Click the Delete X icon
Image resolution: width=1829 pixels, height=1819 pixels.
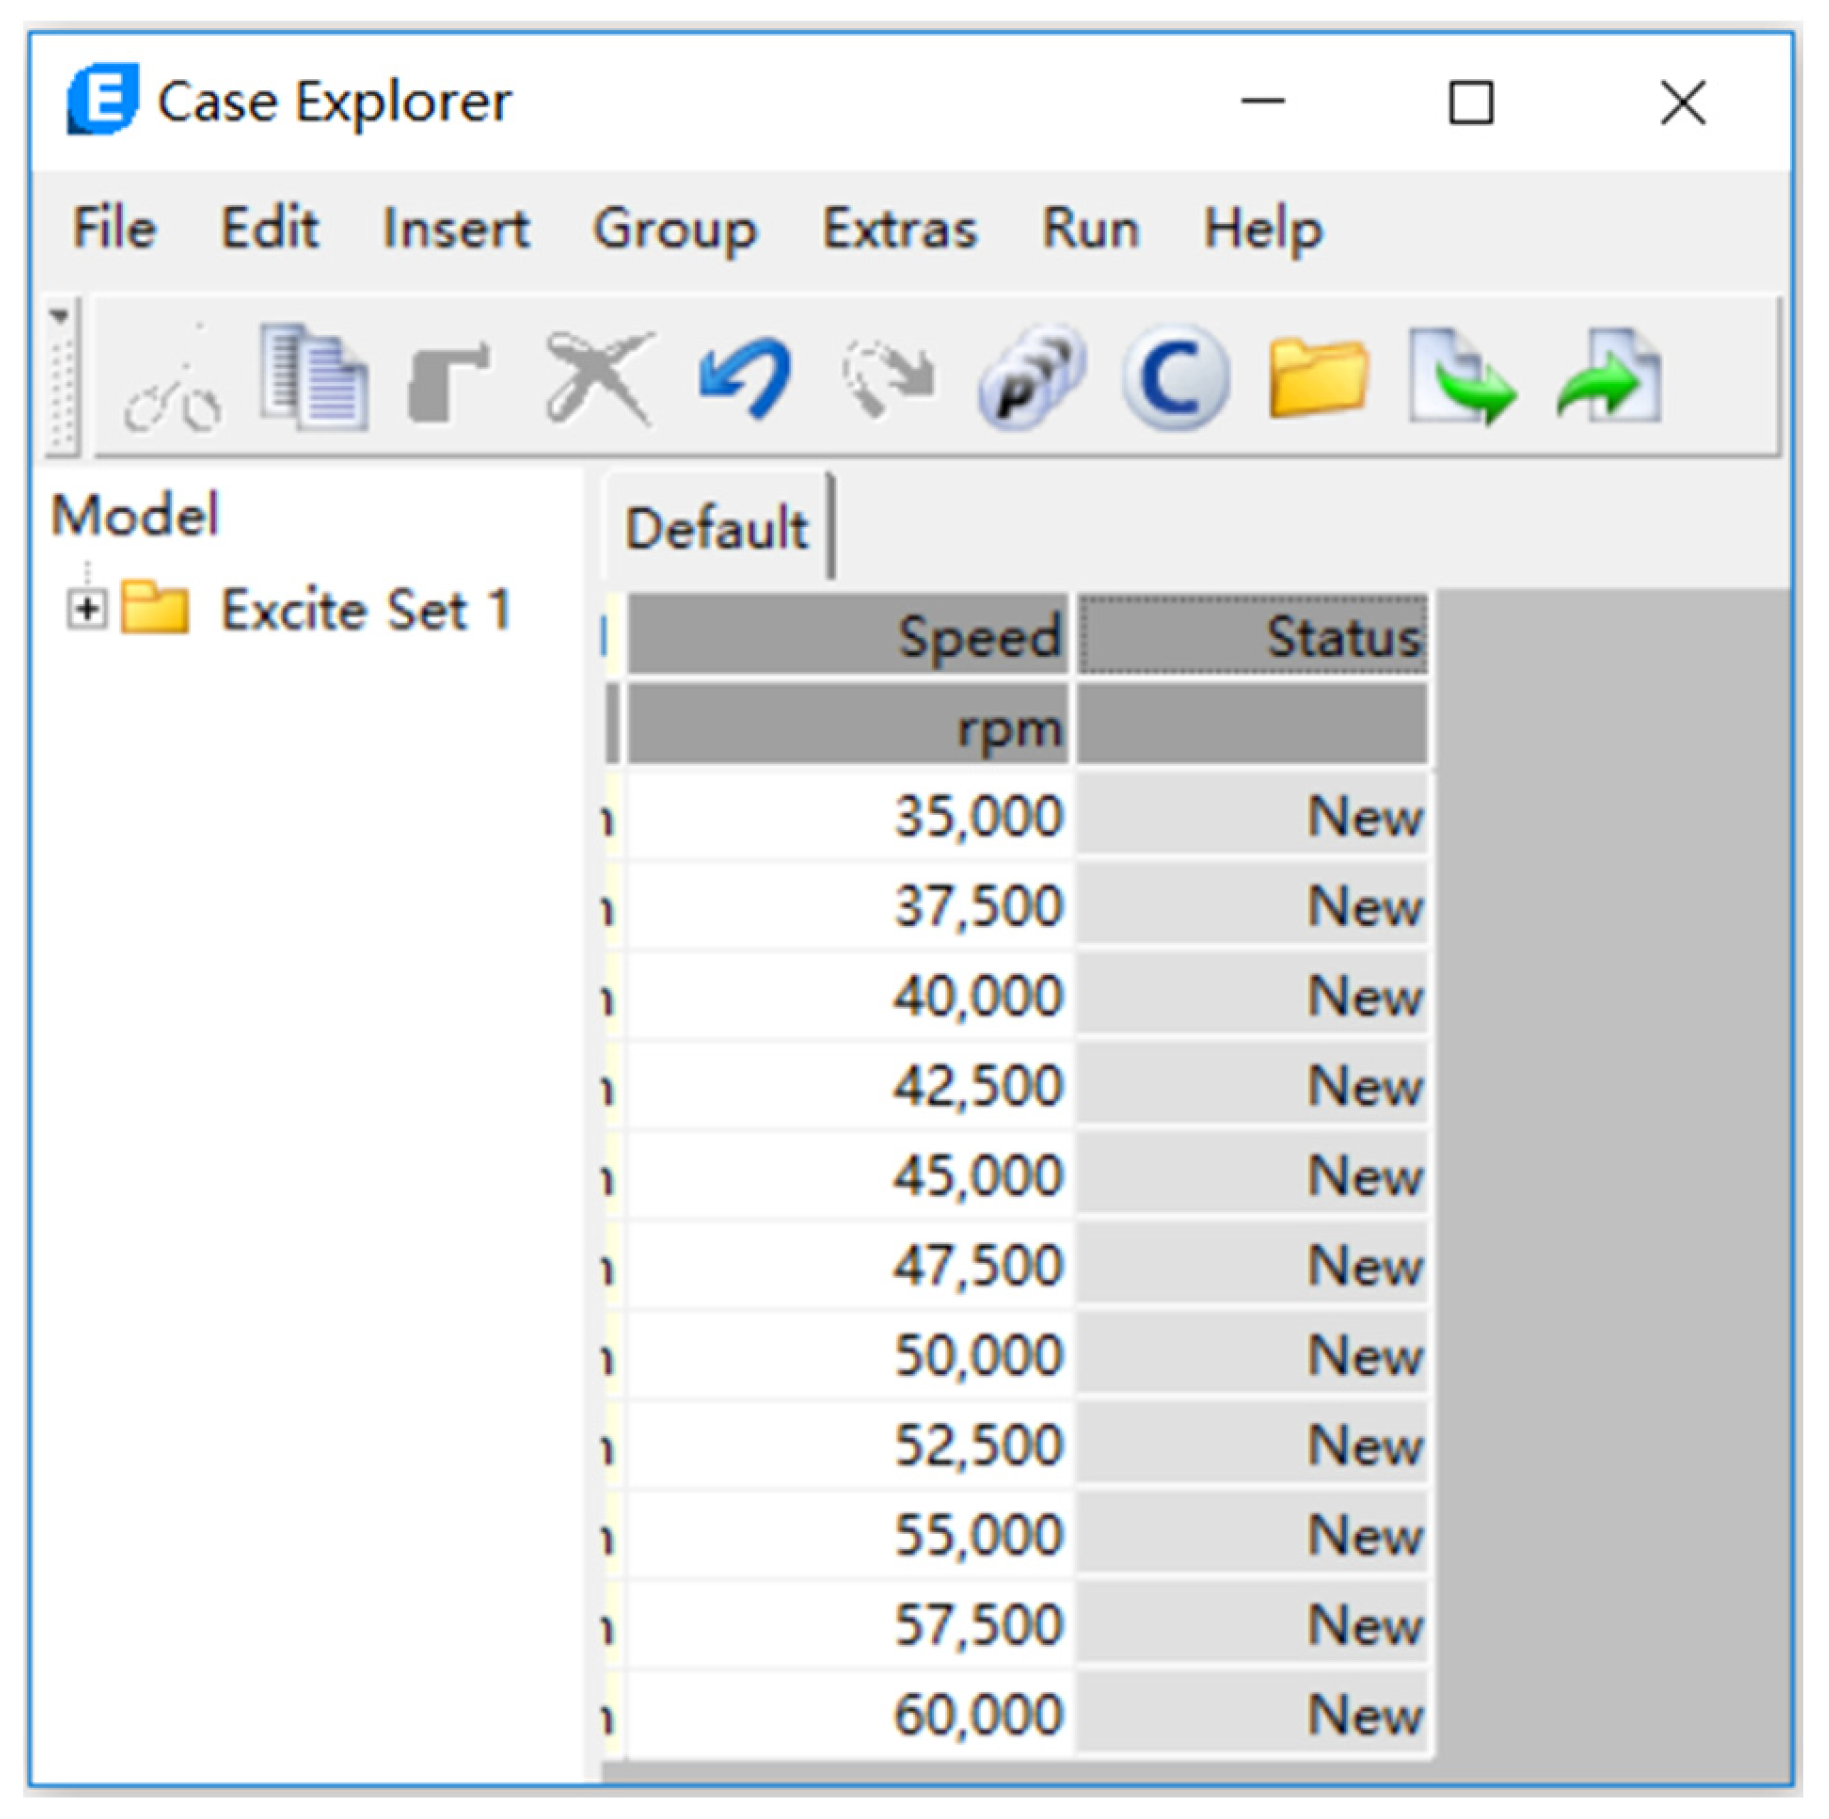598,378
